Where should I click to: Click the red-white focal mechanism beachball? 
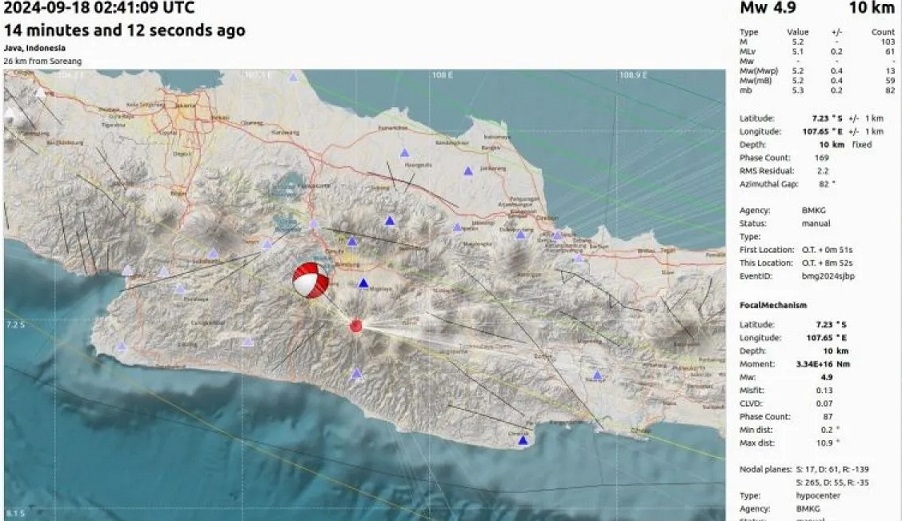311,280
